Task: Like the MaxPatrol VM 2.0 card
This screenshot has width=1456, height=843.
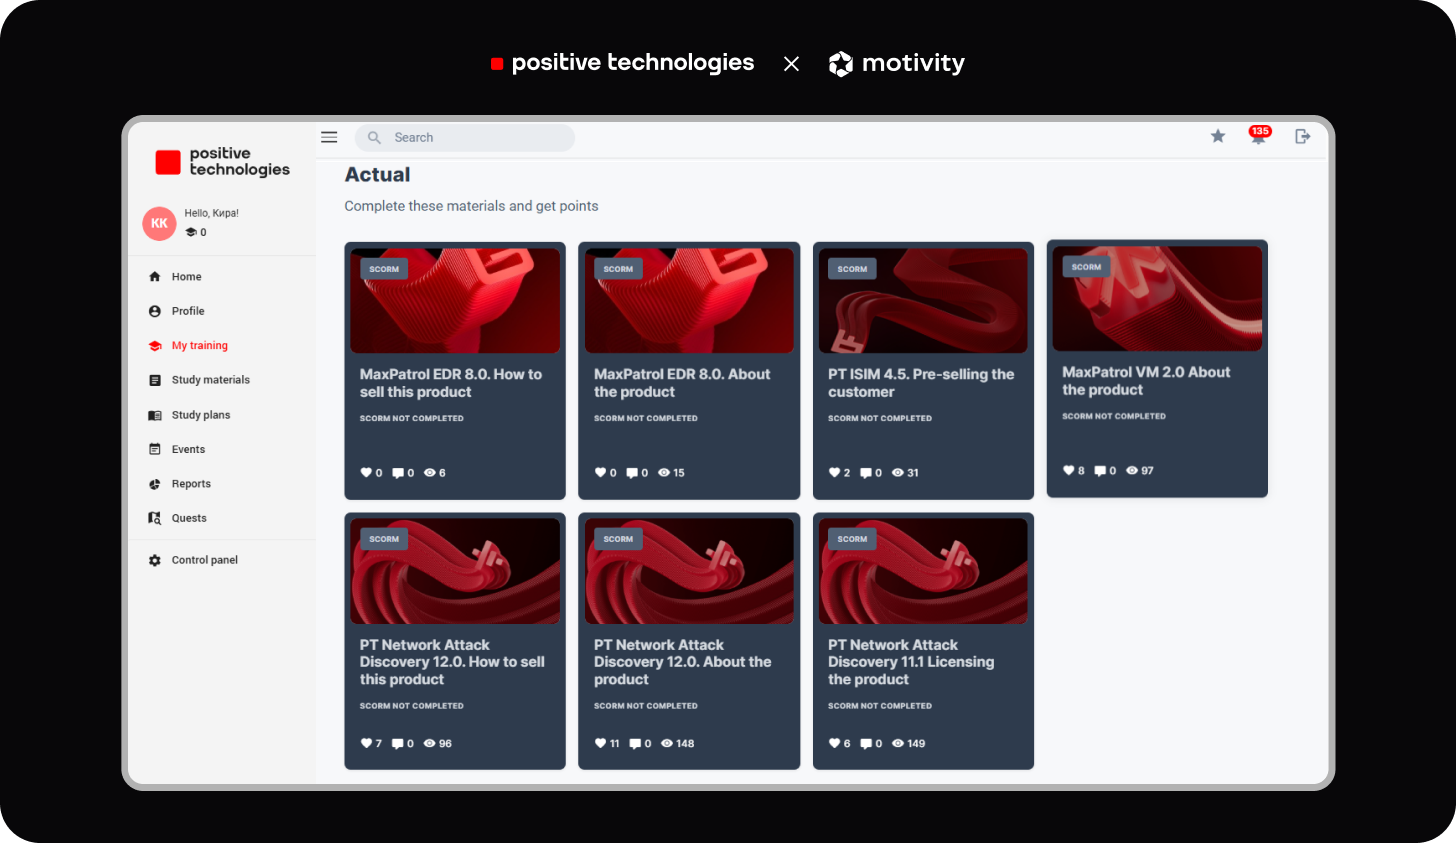Action: (1068, 471)
